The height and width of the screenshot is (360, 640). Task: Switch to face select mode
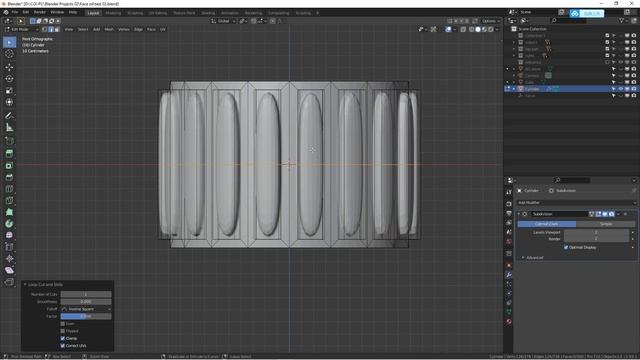(x=57, y=29)
